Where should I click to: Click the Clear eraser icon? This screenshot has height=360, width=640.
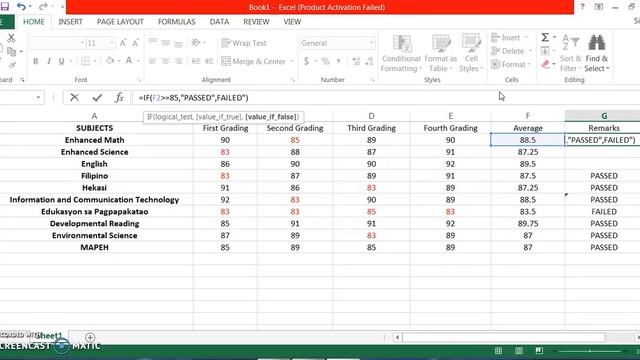tap(546, 64)
